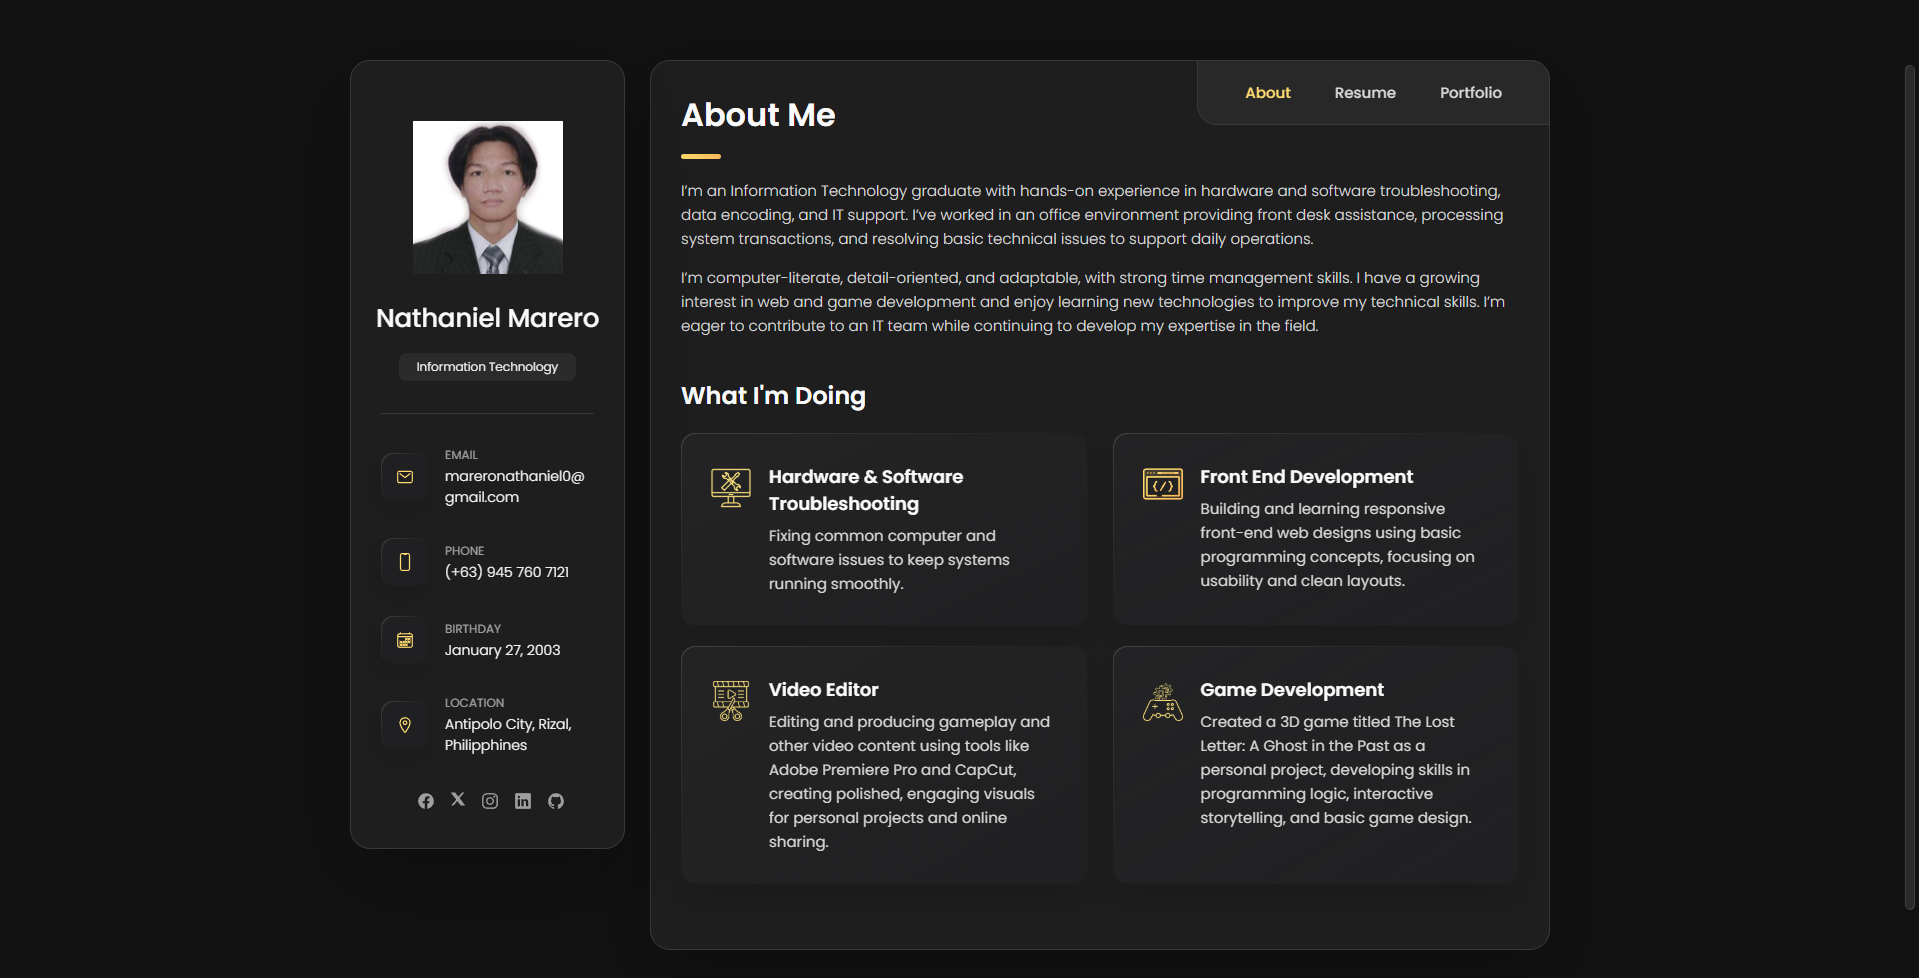Click the Game Development controller icon

pos(1162,701)
